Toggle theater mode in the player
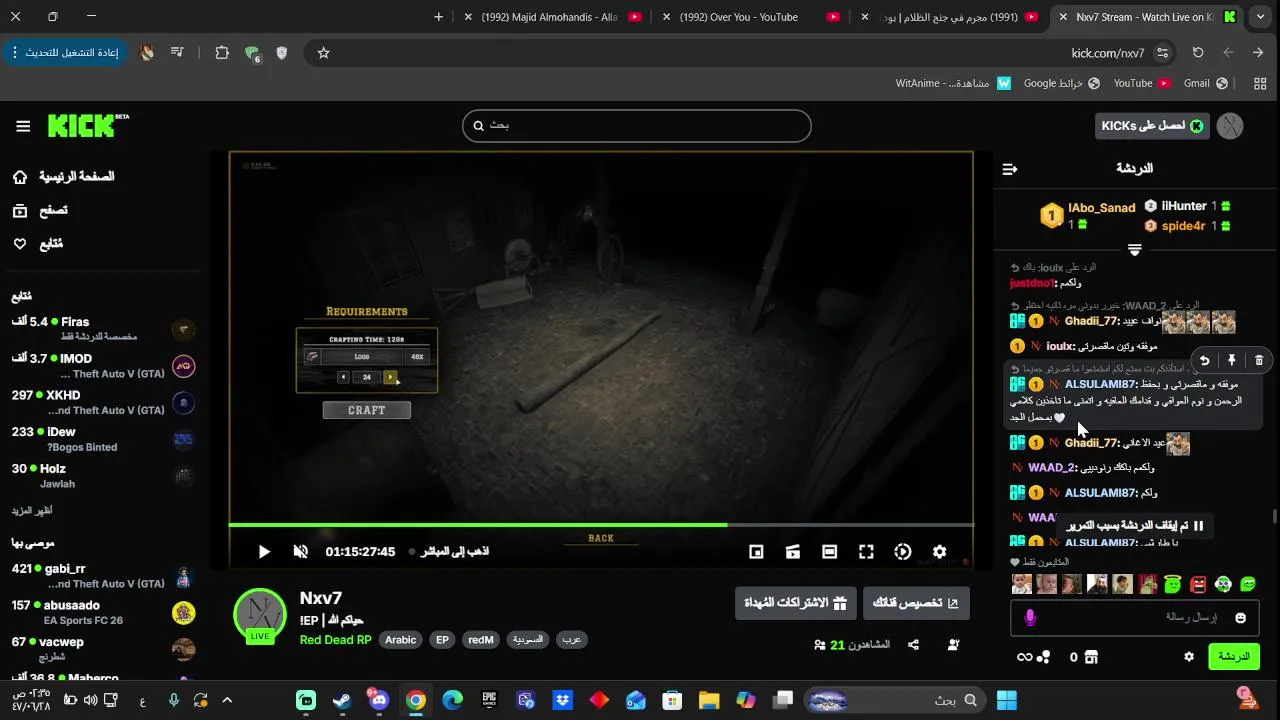Image resolution: width=1280 pixels, height=720 pixels. coord(829,552)
